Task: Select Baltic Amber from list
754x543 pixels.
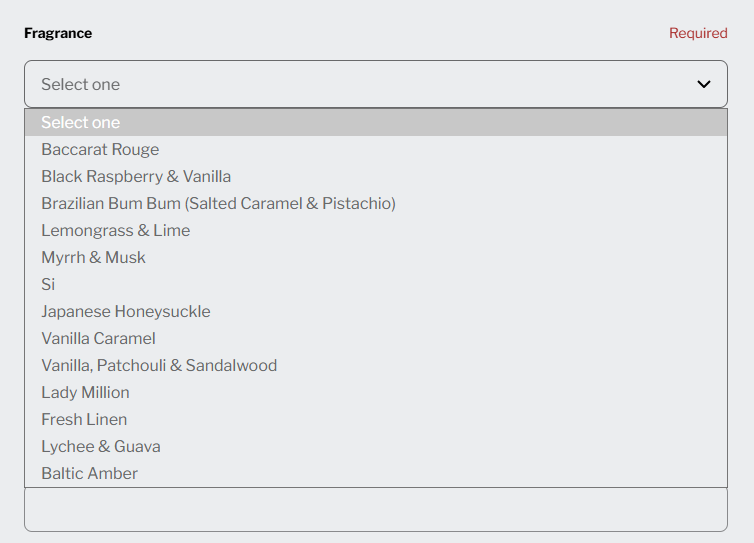Action: 89,473
